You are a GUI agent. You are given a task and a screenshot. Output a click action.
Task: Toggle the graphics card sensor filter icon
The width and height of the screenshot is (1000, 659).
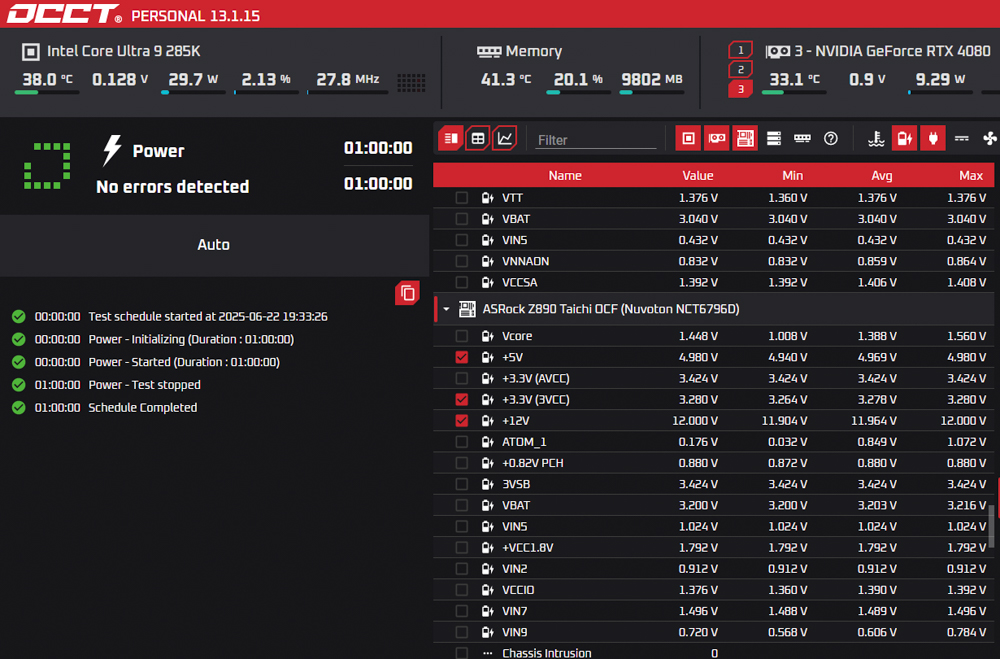coord(717,138)
